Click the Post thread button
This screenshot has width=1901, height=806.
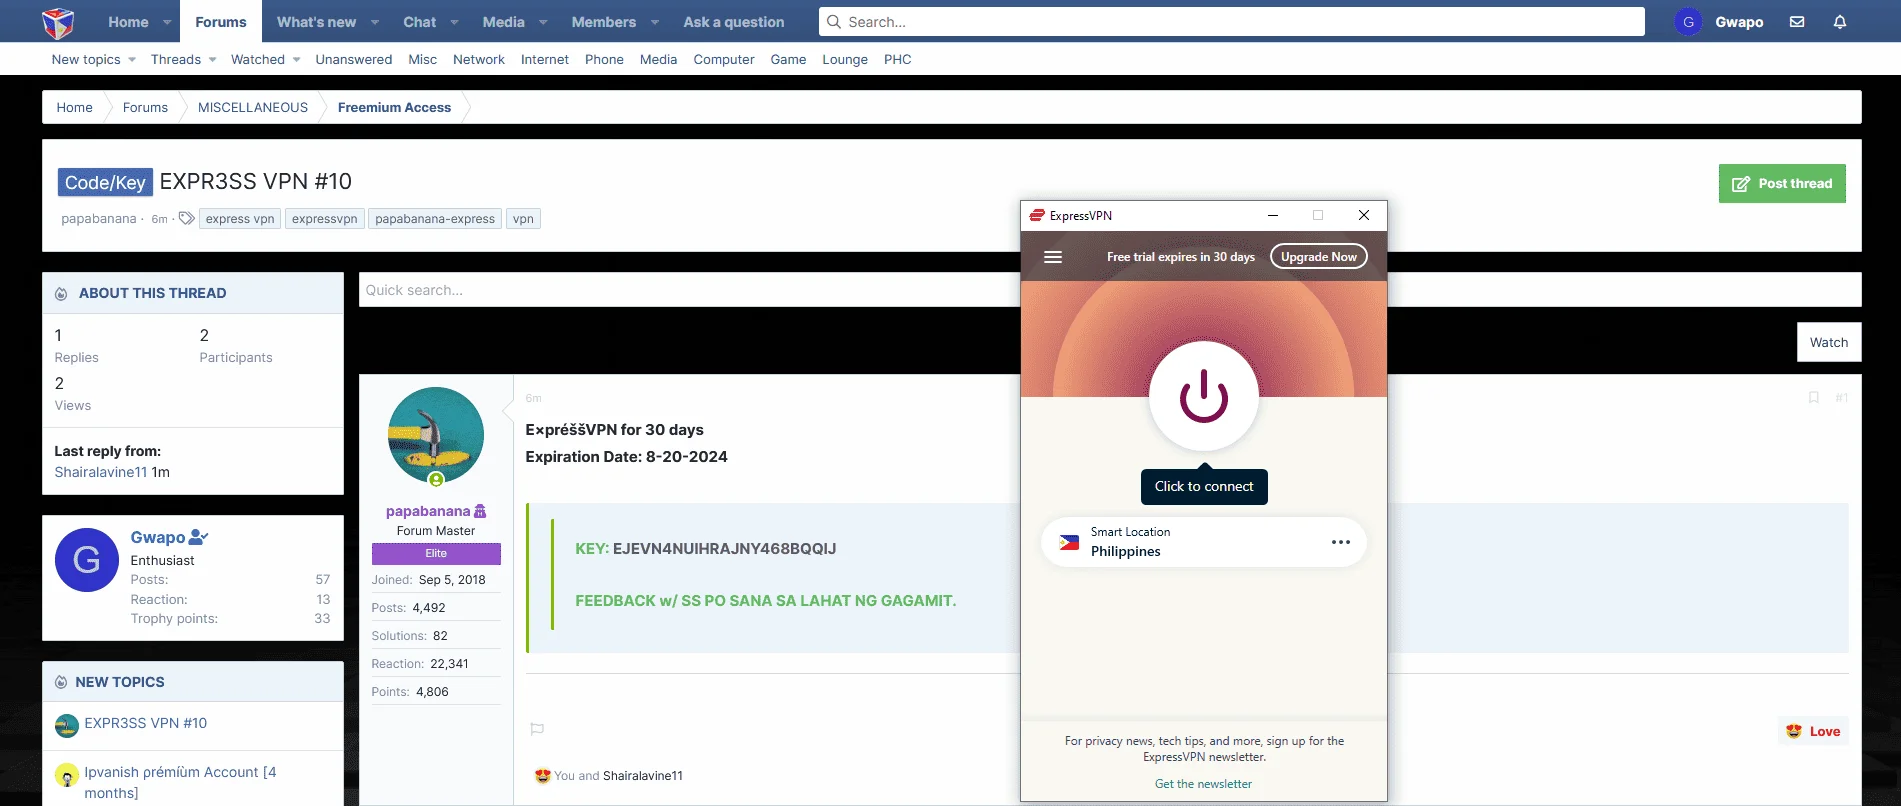1782,184
